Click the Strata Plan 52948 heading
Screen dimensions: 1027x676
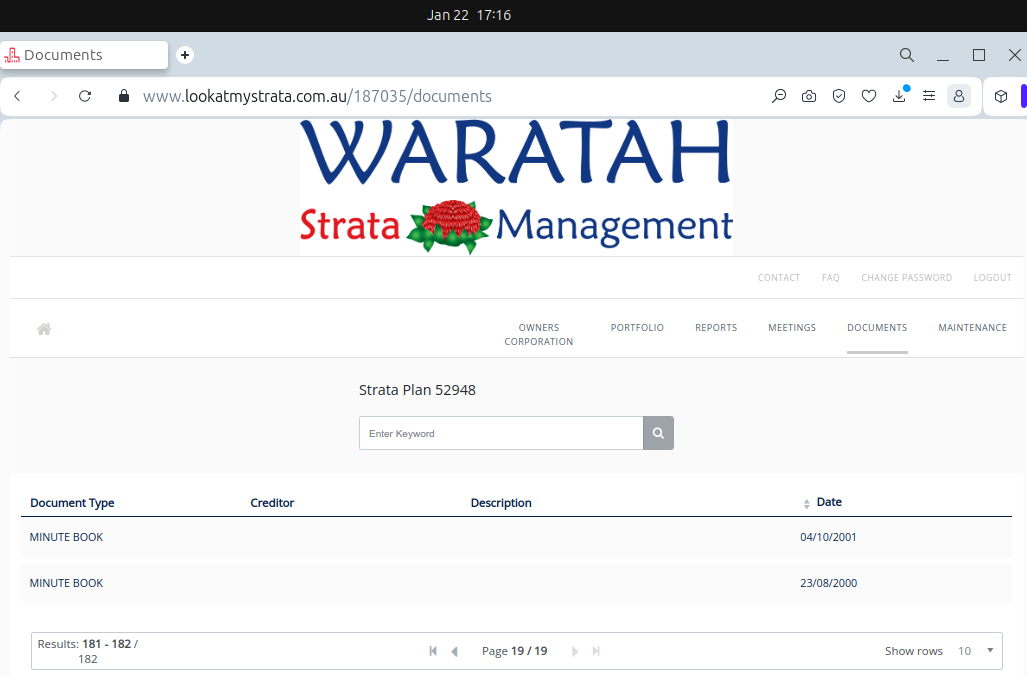tap(417, 390)
